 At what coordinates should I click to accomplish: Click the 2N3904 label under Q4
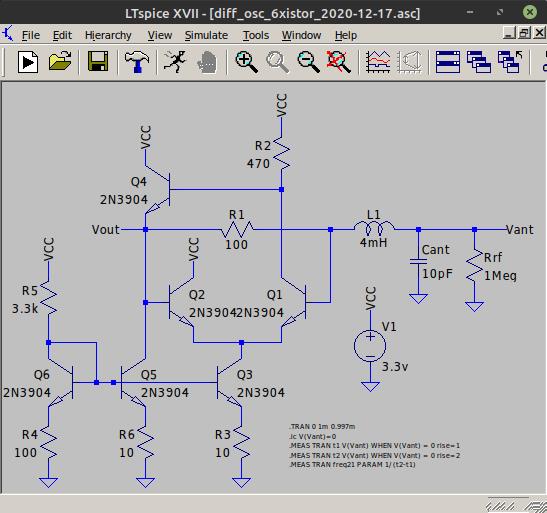(124, 200)
